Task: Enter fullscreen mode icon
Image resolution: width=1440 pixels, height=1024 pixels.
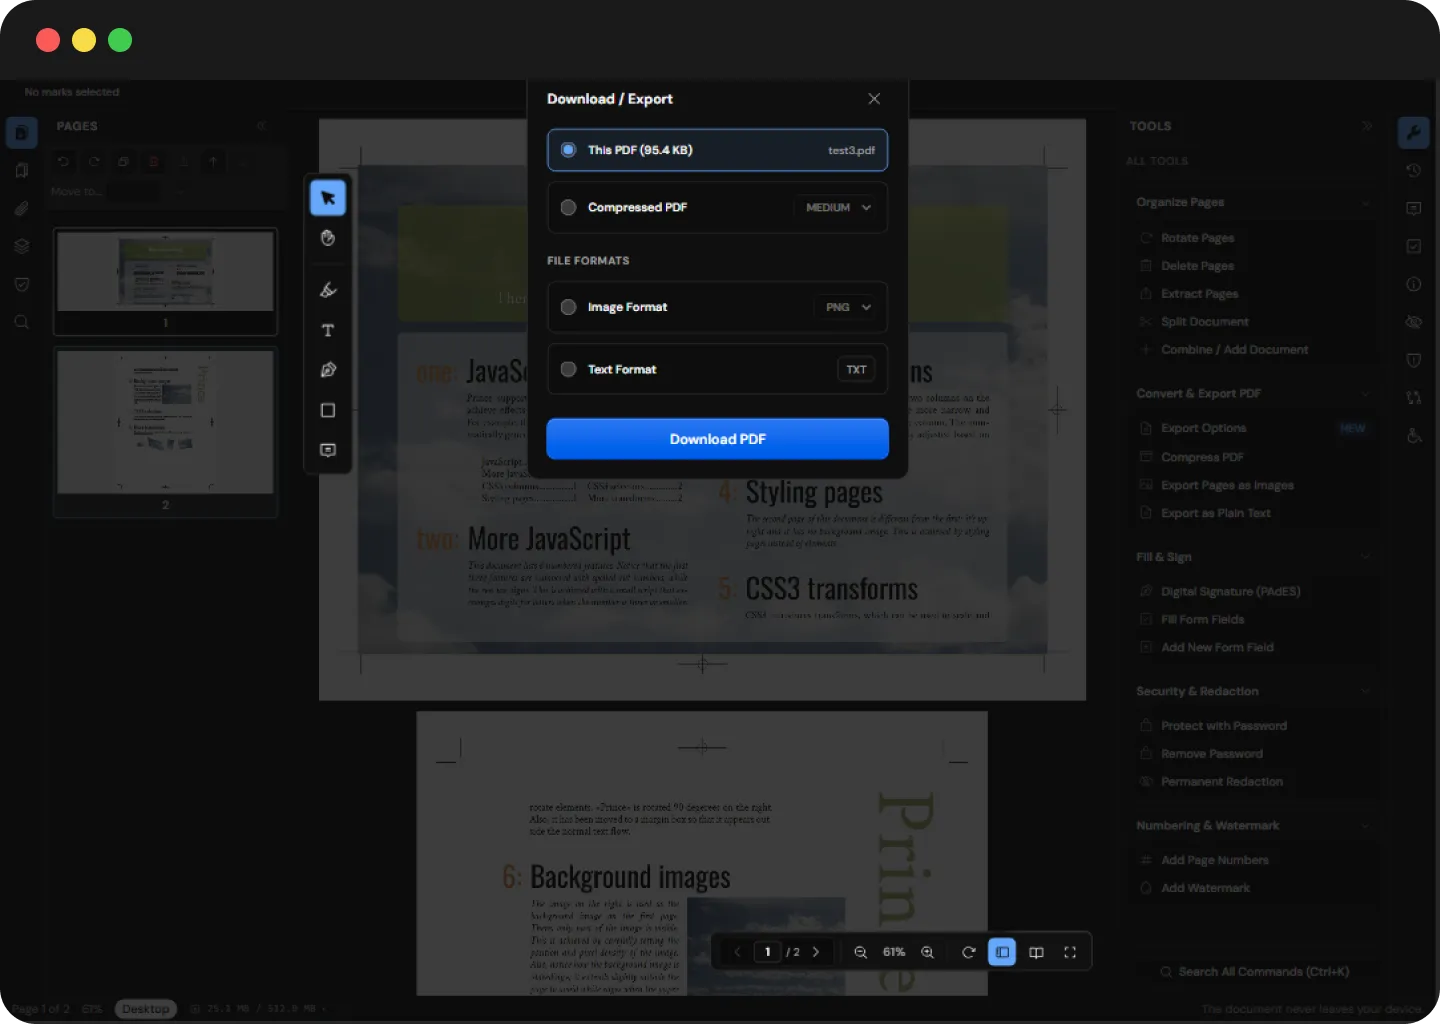Action: [1070, 952]
